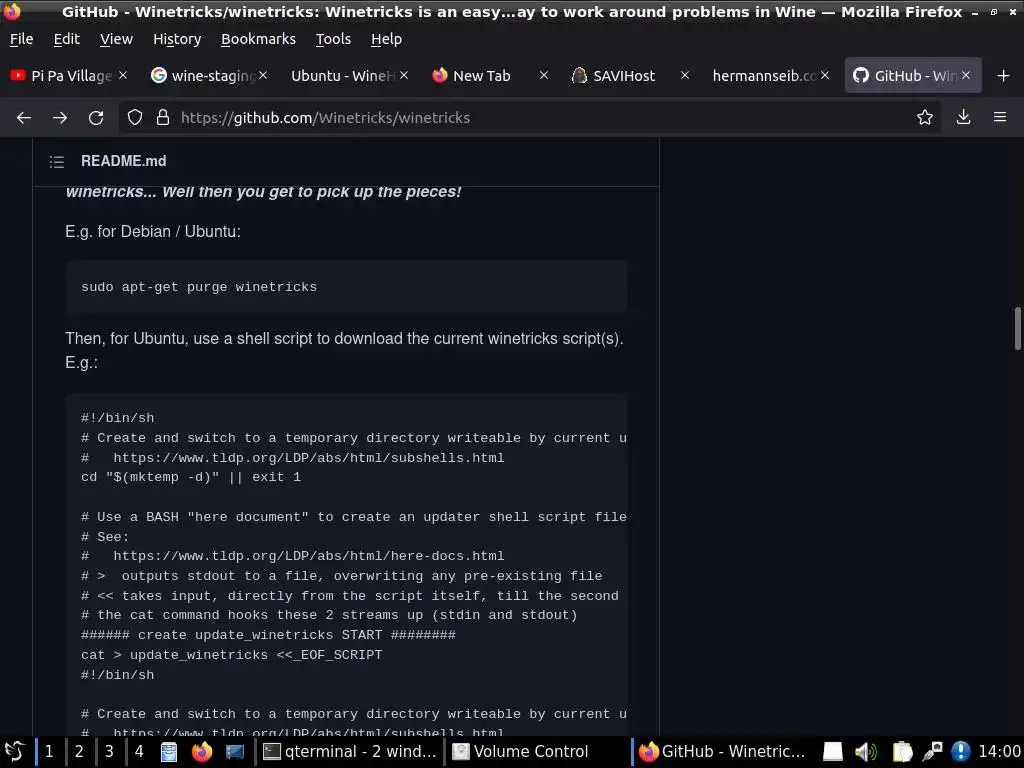This screenshot has height=768, width=1024.
Task: Open the blue update notifier tray icon
Action: 960,752
